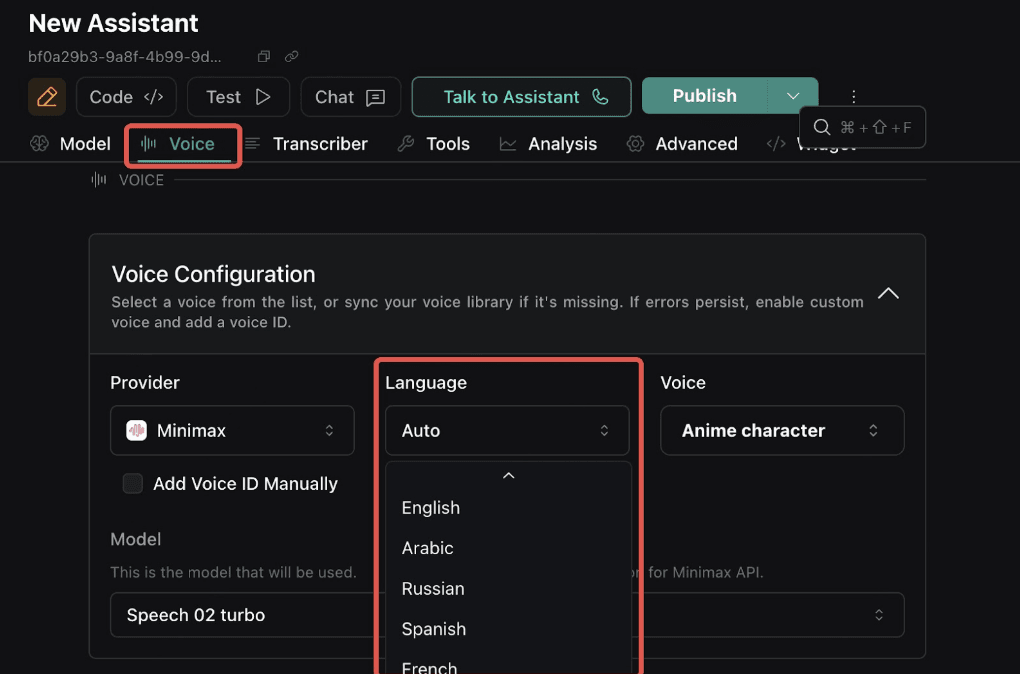Switch to the Transcriber tab
Screen dimensions: 1020x674
point(306,144)
